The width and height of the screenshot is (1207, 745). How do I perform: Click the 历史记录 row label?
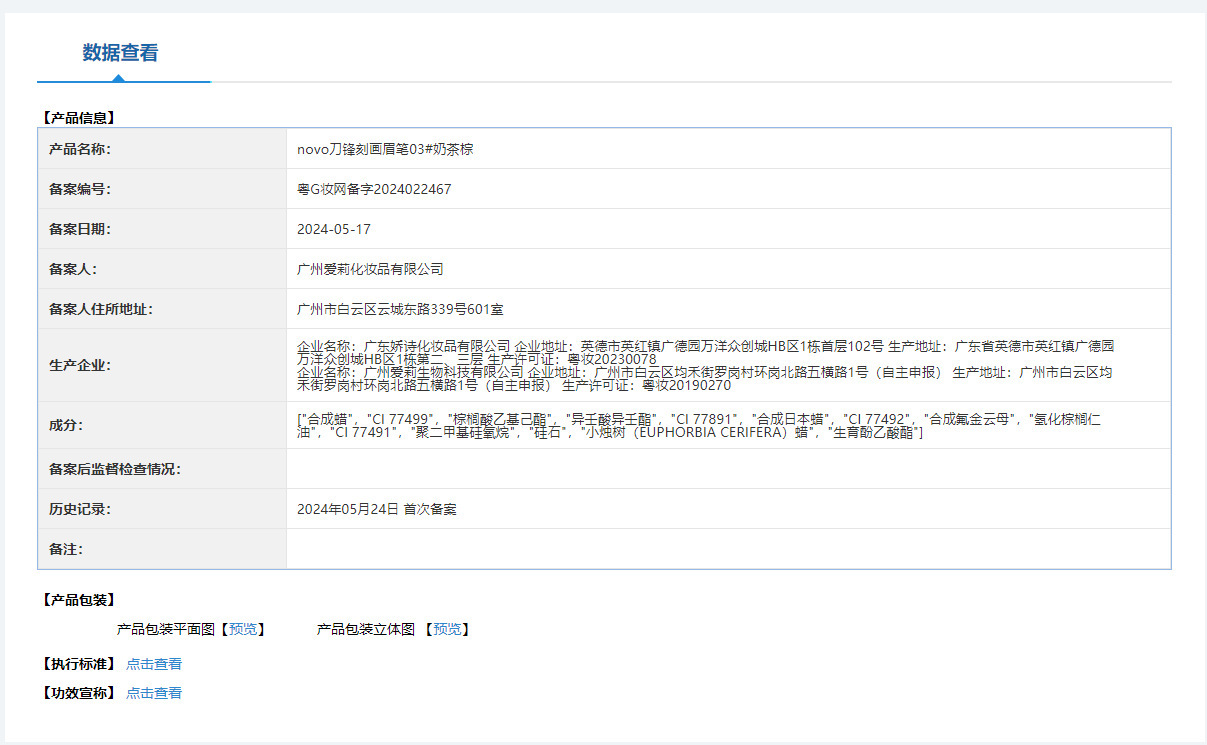pos(79,509)
